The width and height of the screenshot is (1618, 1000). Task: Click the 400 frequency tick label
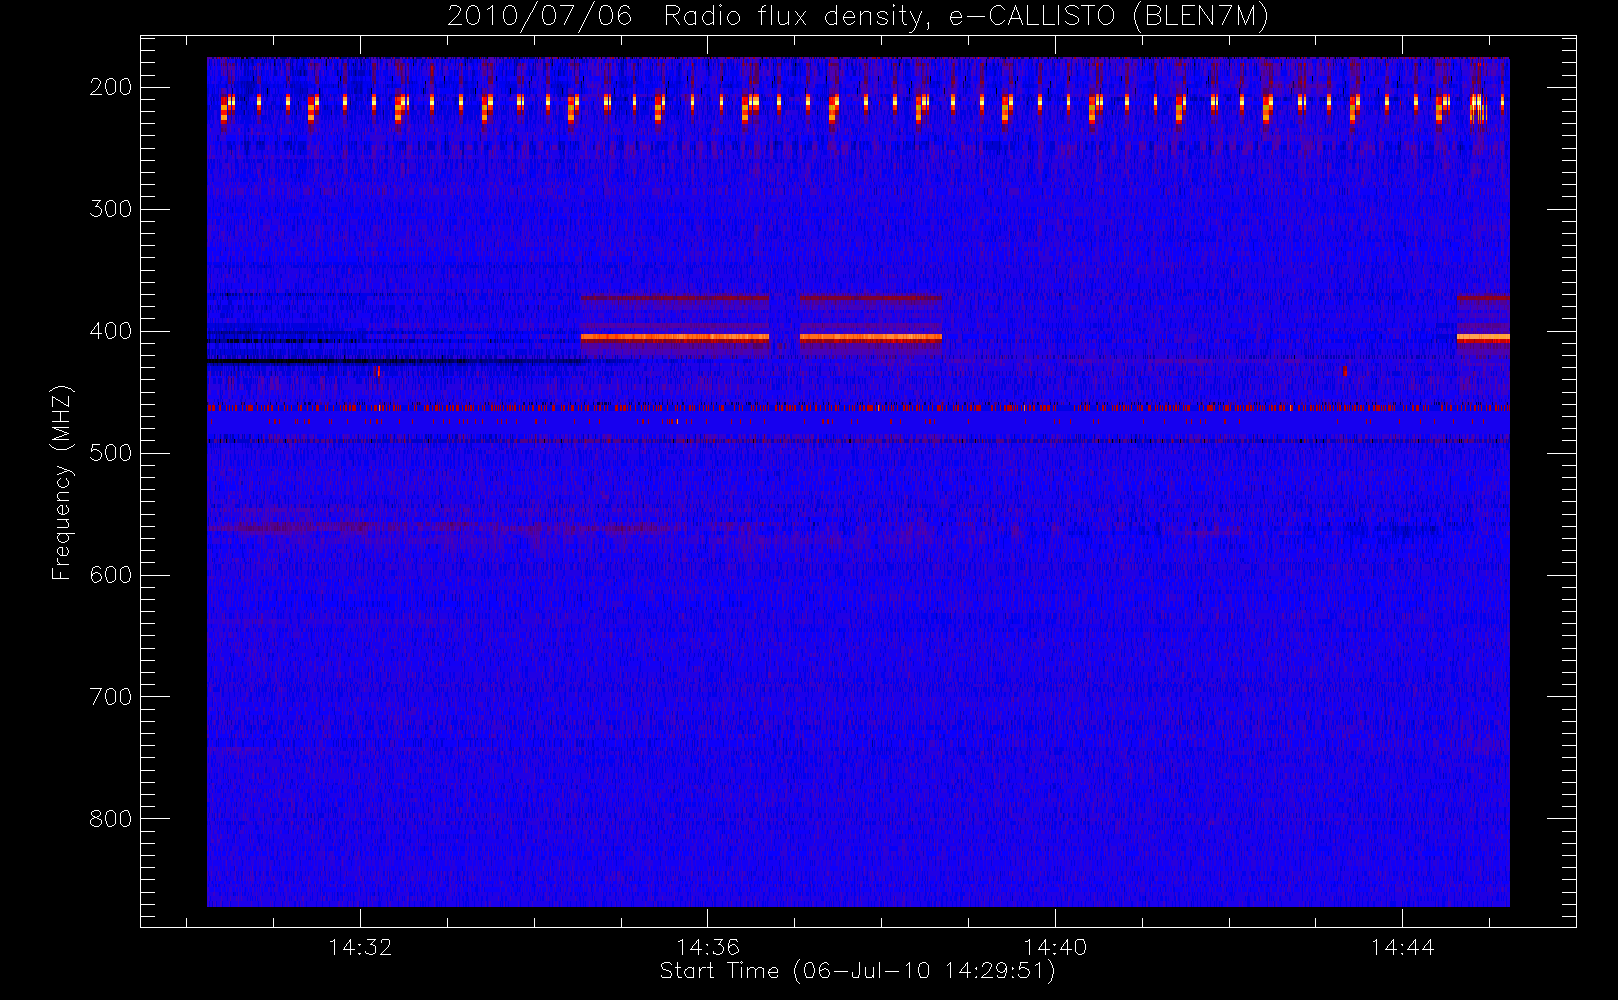(110, 331)
